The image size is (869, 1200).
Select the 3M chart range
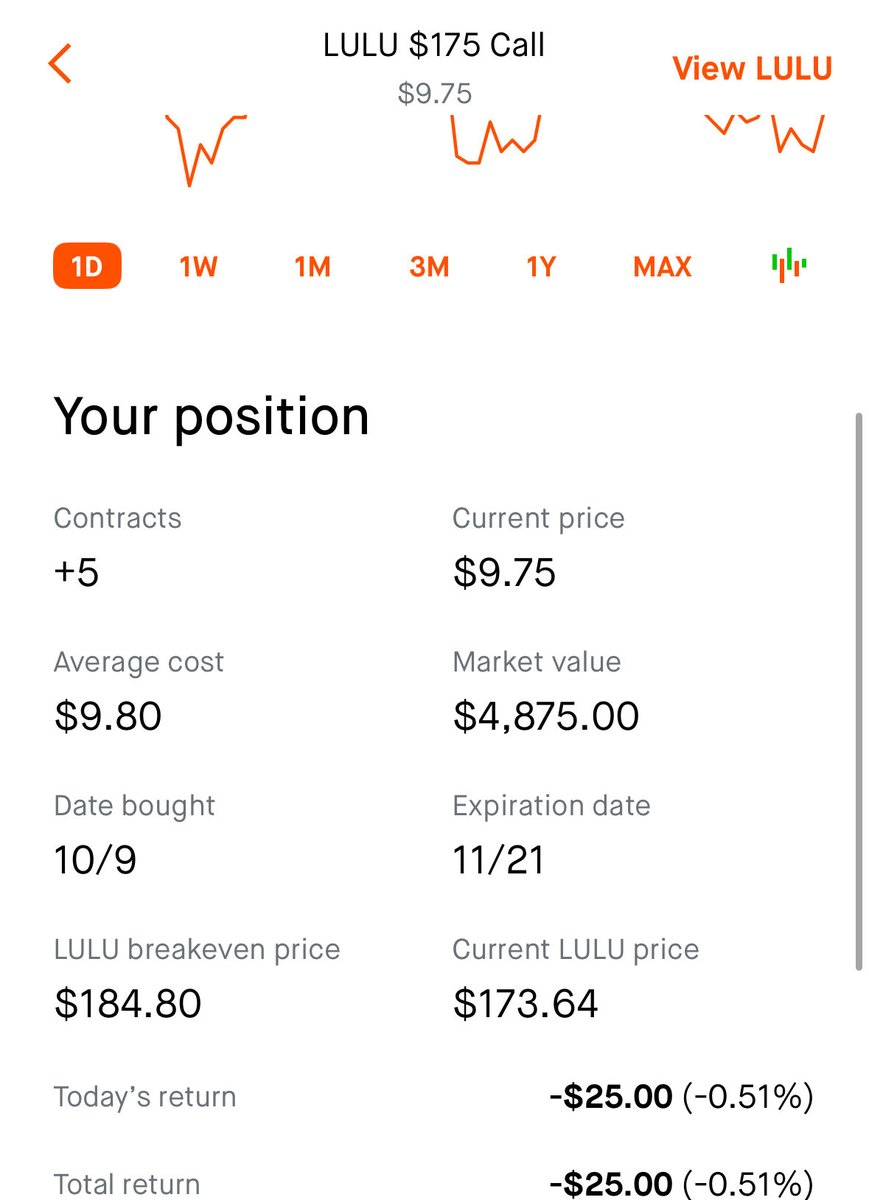(428, 267)
